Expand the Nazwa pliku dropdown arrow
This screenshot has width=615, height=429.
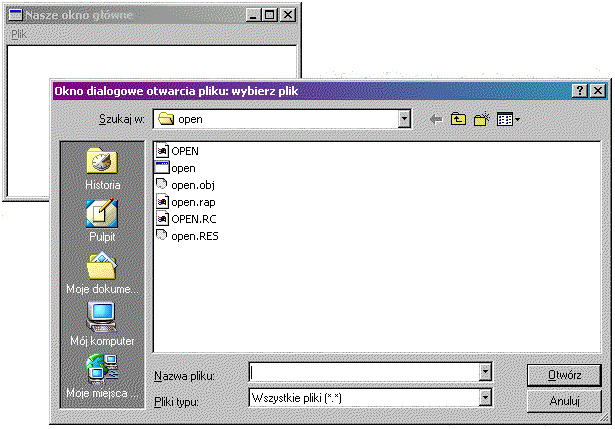(485, 373)
